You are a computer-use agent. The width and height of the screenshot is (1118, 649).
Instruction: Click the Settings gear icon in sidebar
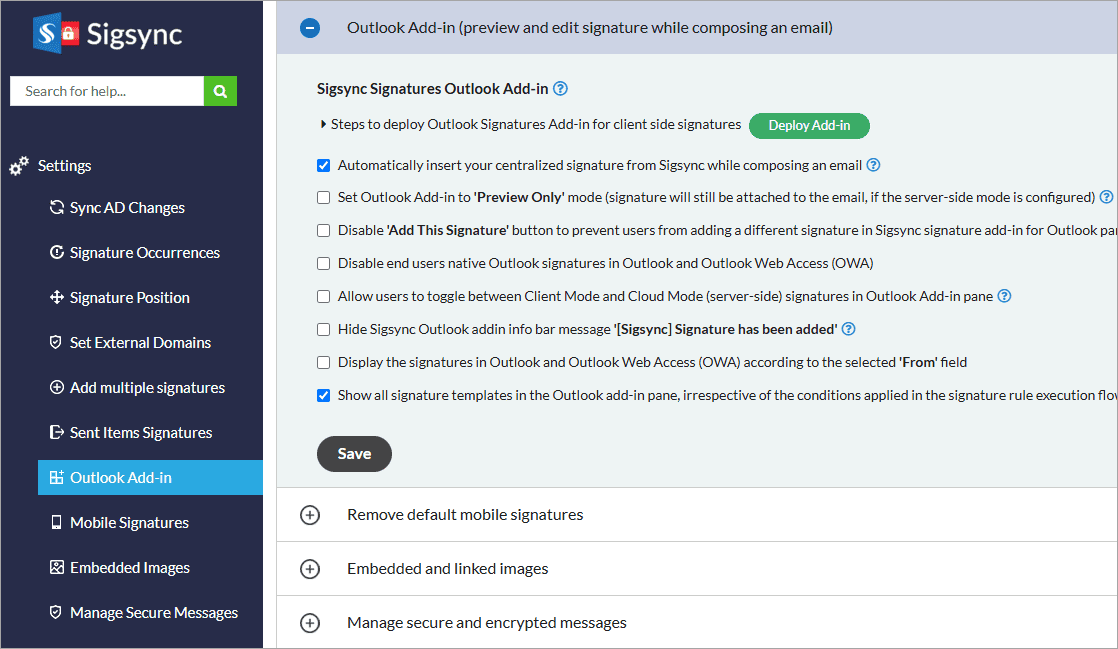(19, 166)
